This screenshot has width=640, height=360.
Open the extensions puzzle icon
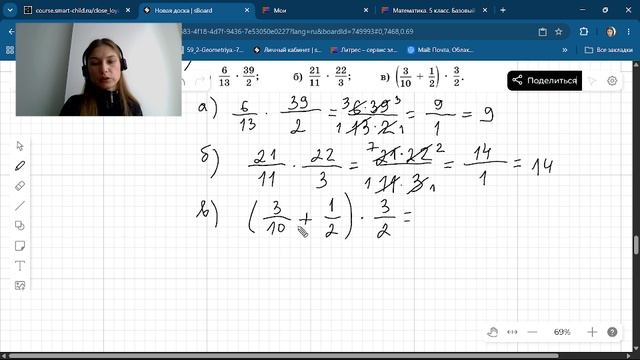[584, 31]
